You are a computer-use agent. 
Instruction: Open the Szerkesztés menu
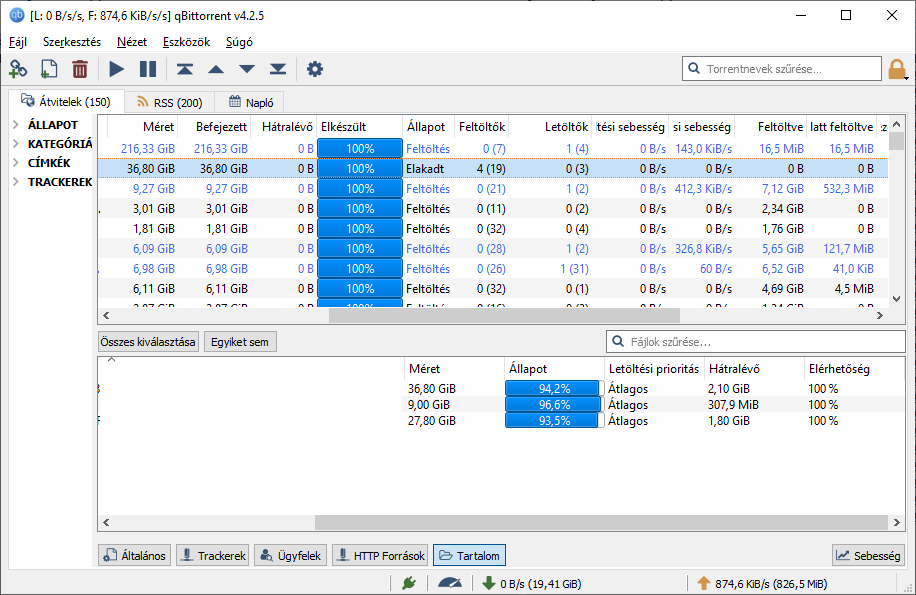pos(72,42)
